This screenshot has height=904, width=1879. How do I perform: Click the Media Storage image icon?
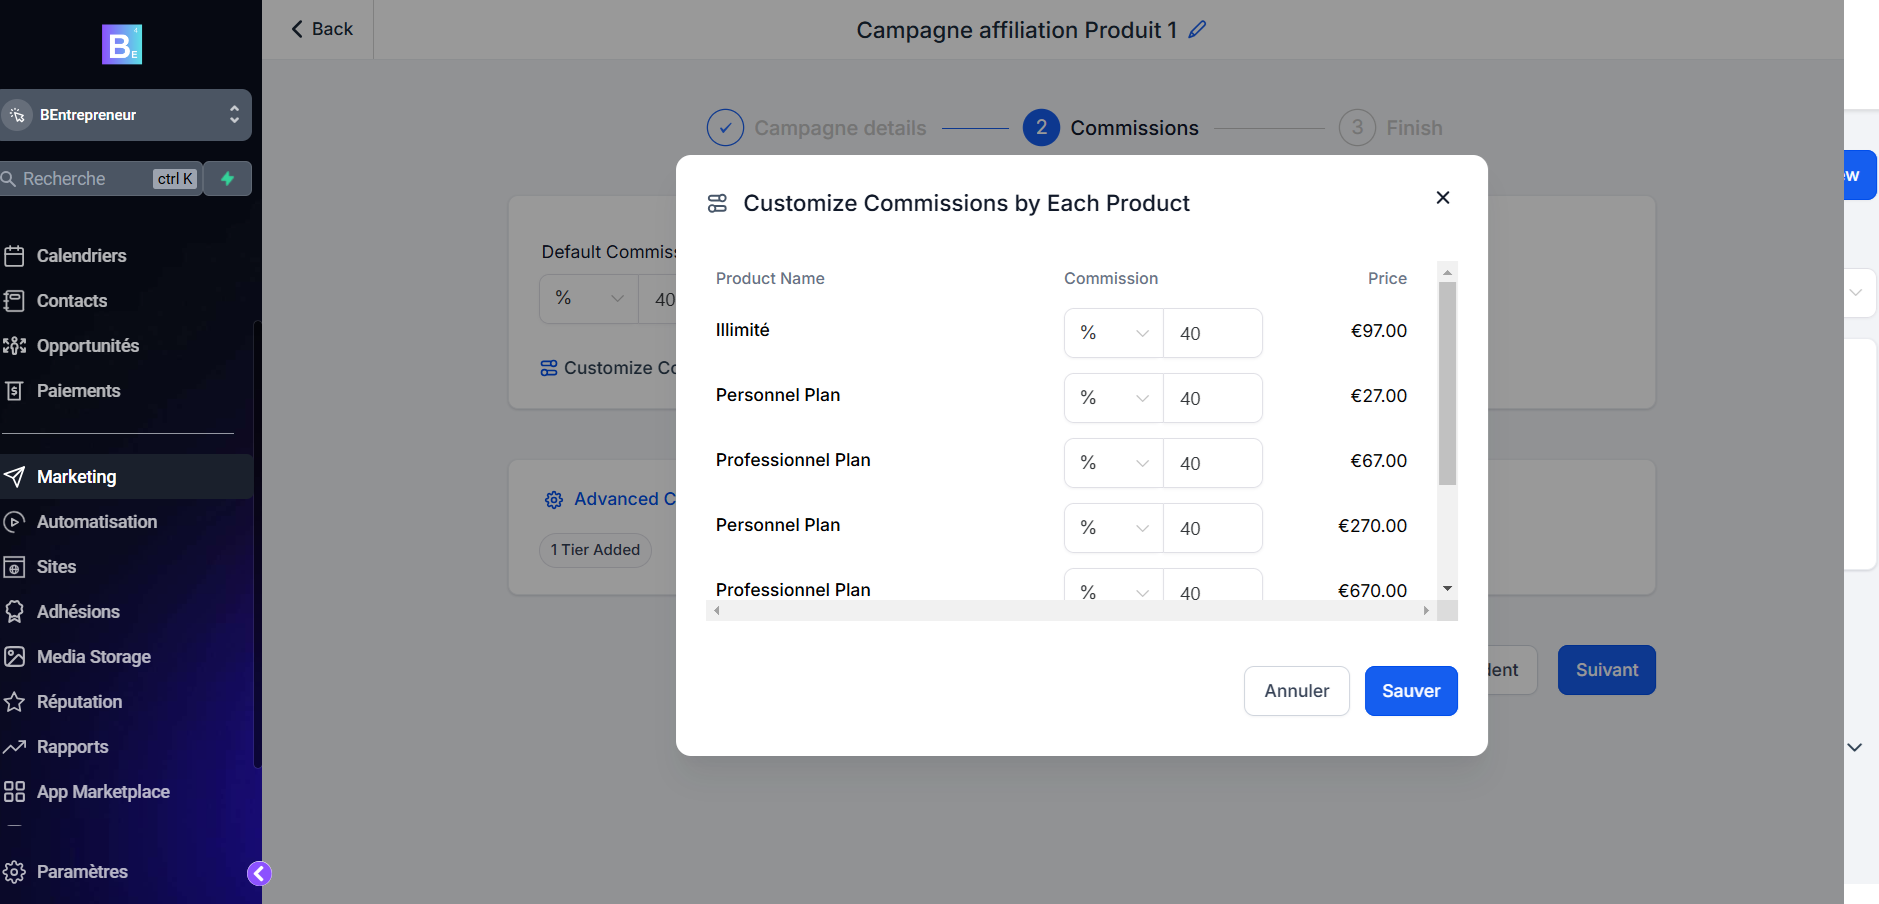point(14,657)
